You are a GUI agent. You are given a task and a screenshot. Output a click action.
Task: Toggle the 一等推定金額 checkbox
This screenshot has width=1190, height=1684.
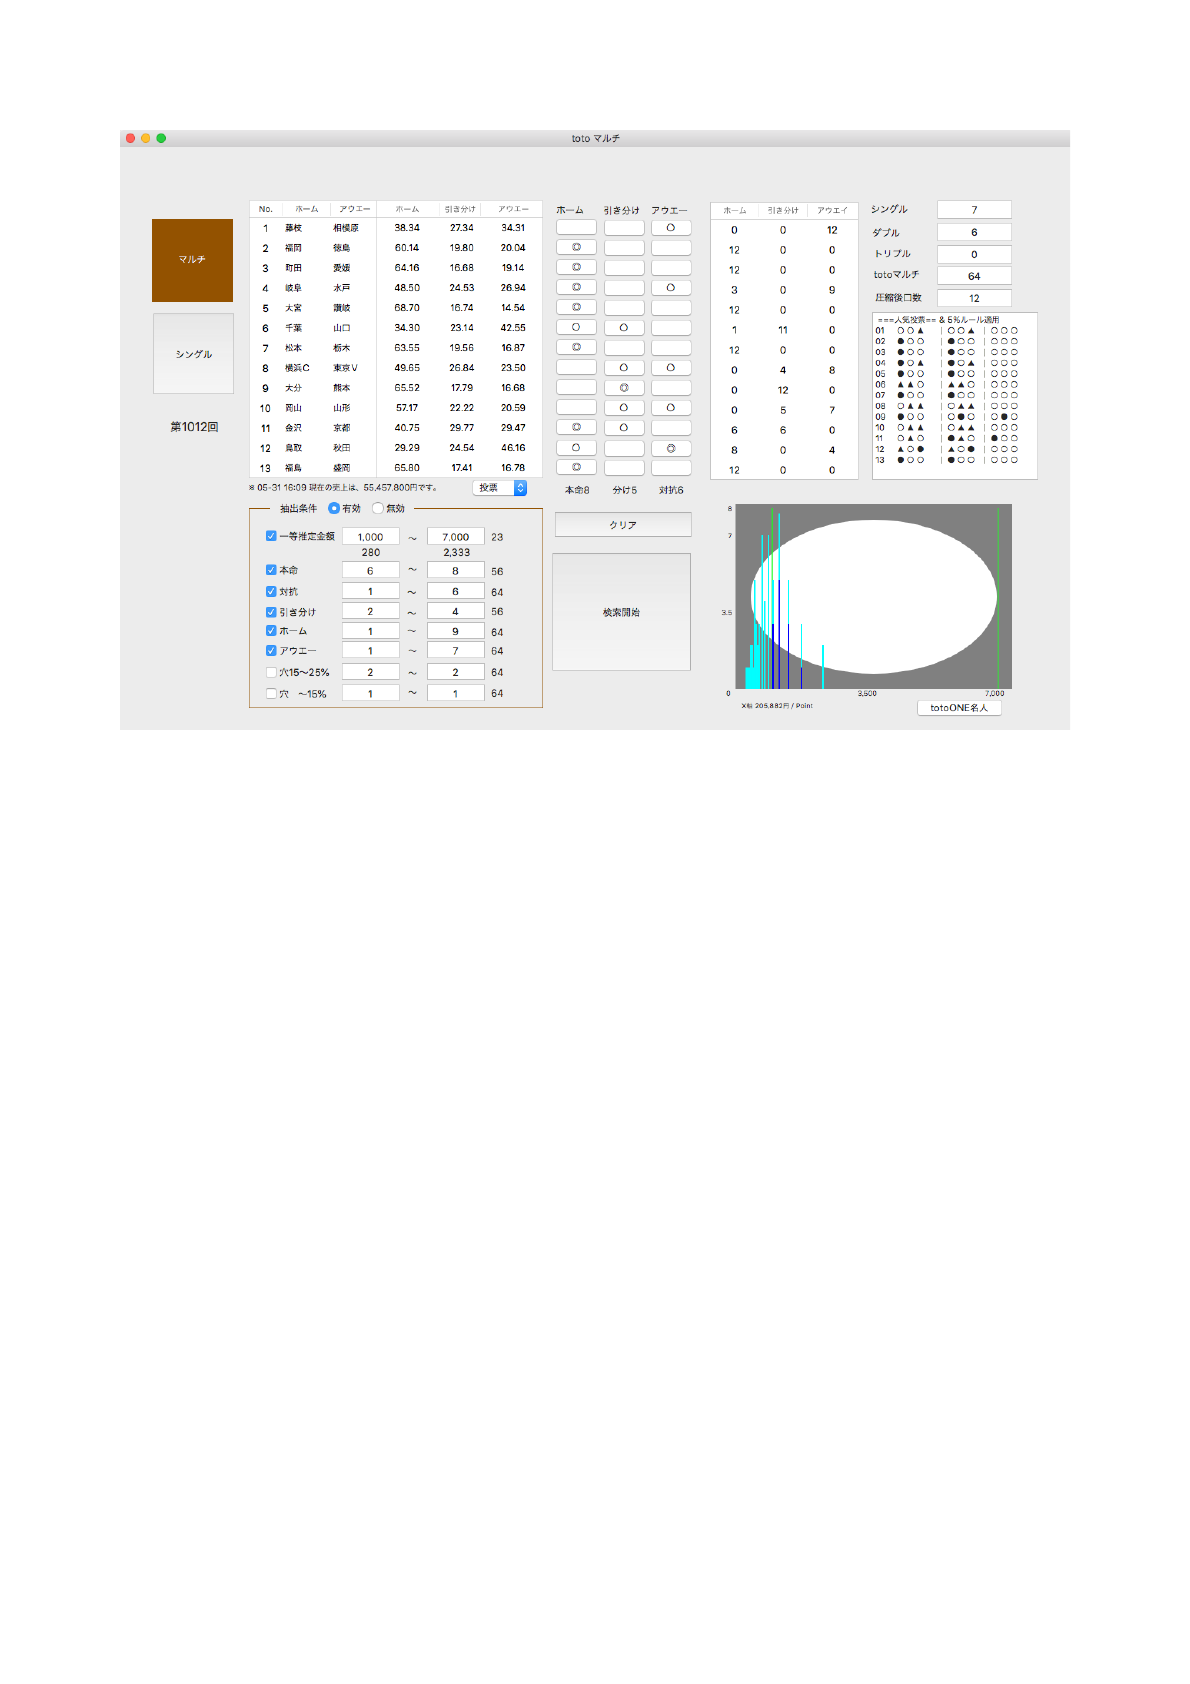point(271,536)
